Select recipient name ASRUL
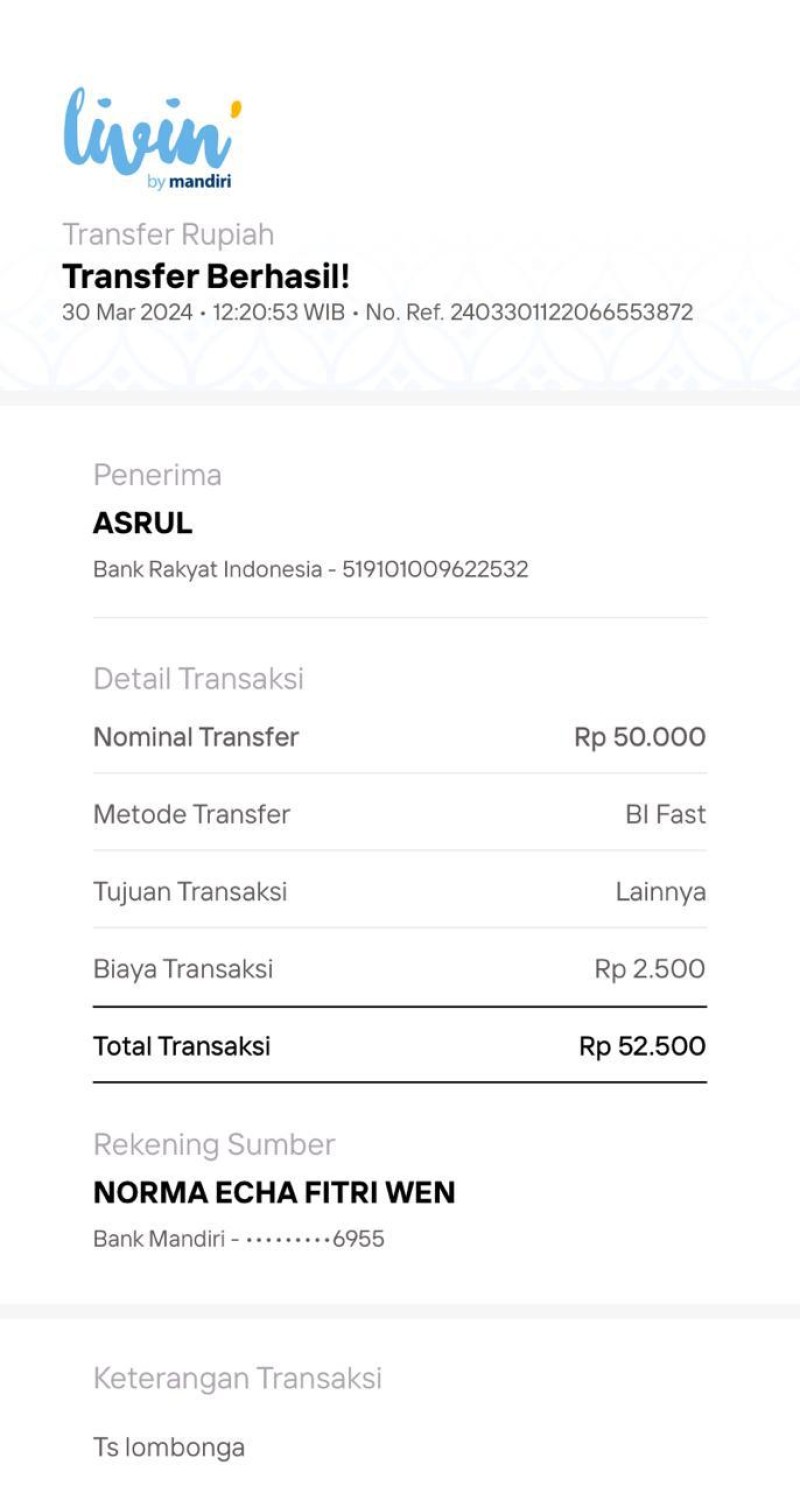800x1493 pixels. click(142, 523)
